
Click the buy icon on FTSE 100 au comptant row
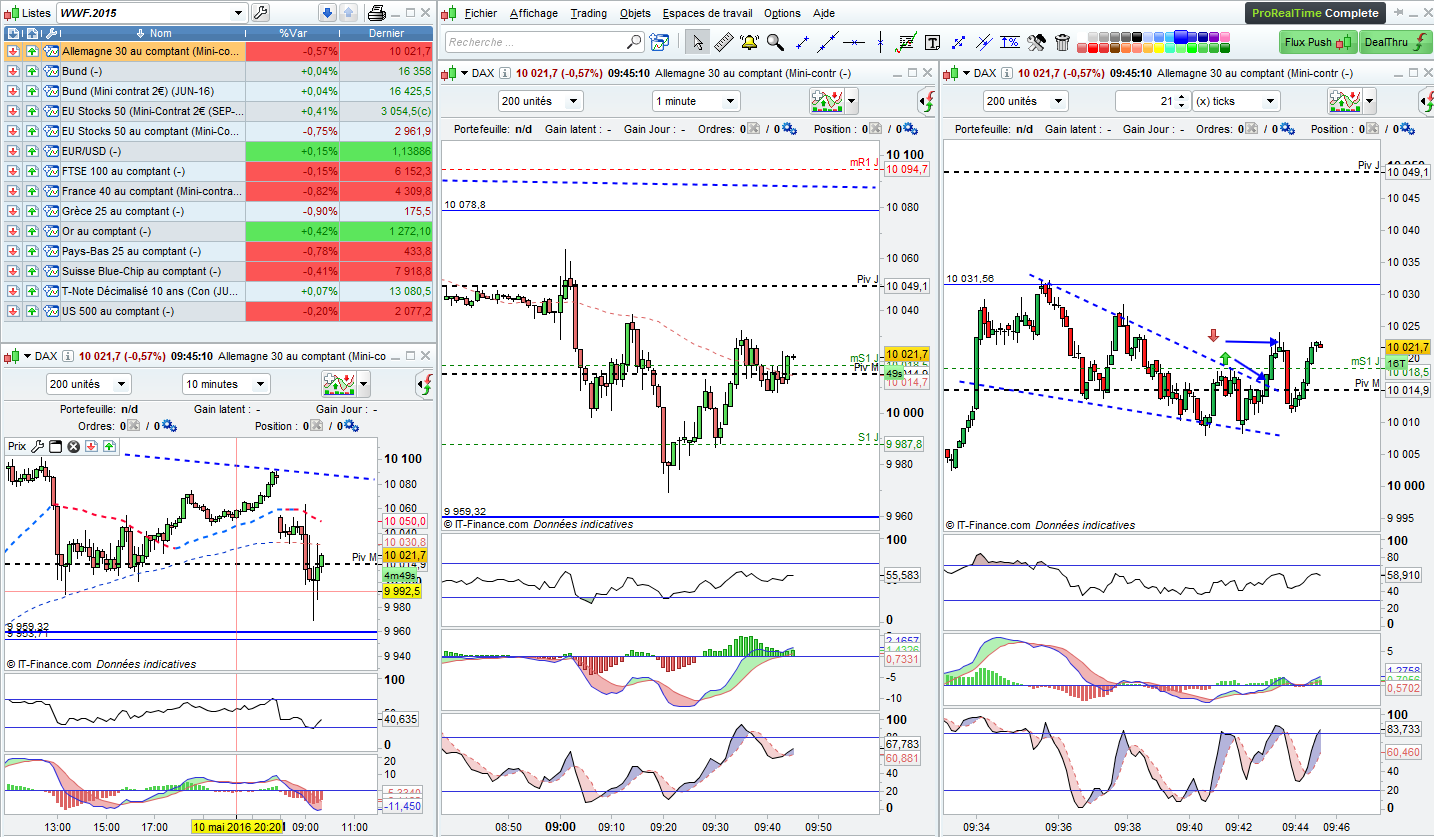pyautogui.click(x=32, y=171)
